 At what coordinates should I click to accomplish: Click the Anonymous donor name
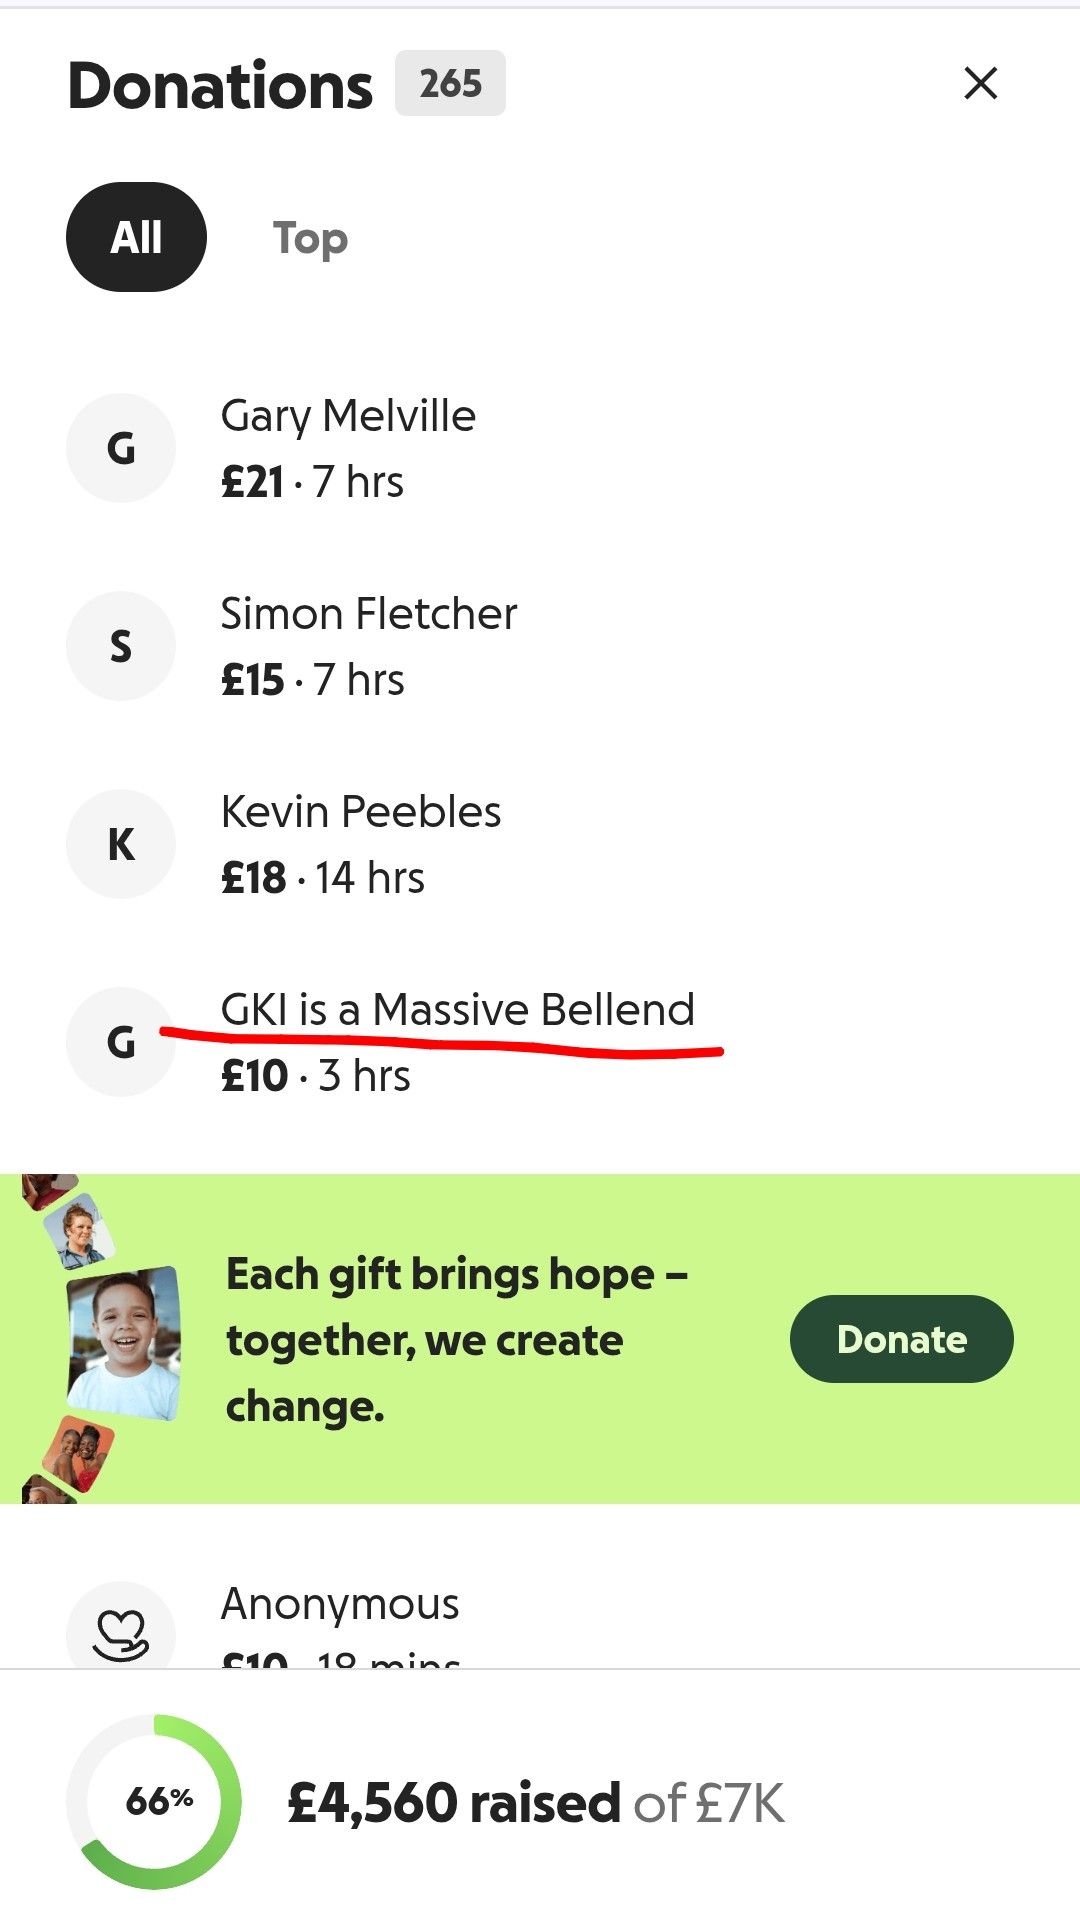pyautogui.click(x=340, y=1604)
